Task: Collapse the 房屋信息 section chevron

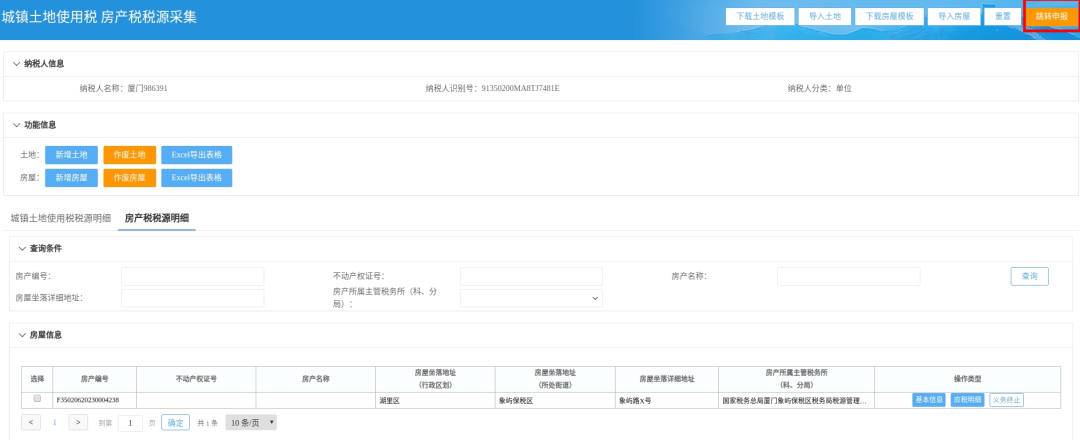Action: pyautogui.click(x=22, y=335)
